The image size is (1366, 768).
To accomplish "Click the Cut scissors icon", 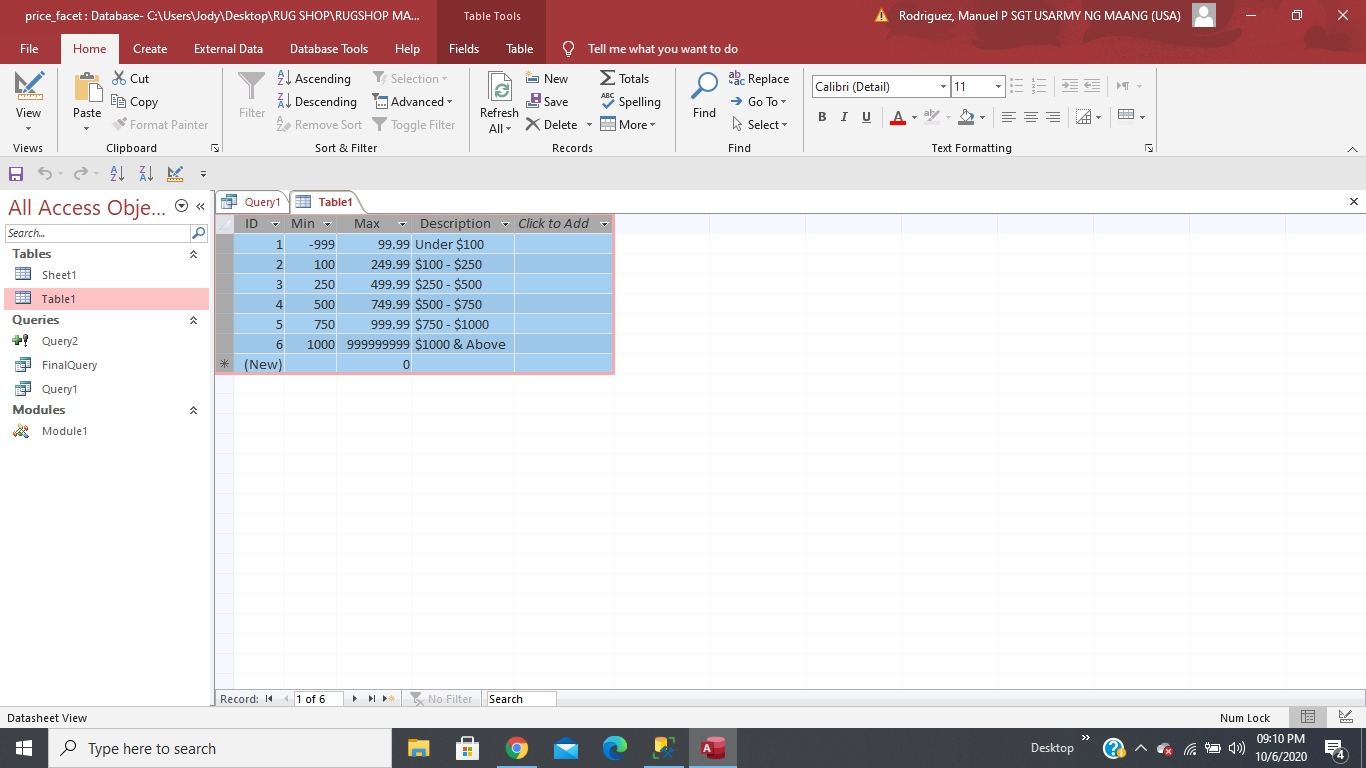I will (x=120, y=78).
